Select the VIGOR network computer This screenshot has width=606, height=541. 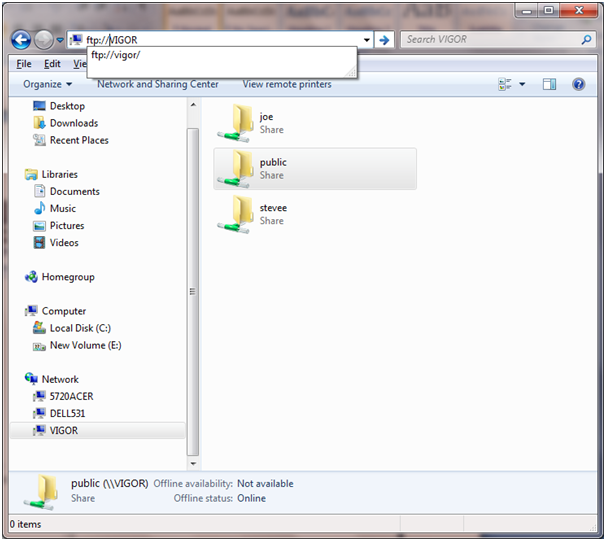(x=65, y=430)
